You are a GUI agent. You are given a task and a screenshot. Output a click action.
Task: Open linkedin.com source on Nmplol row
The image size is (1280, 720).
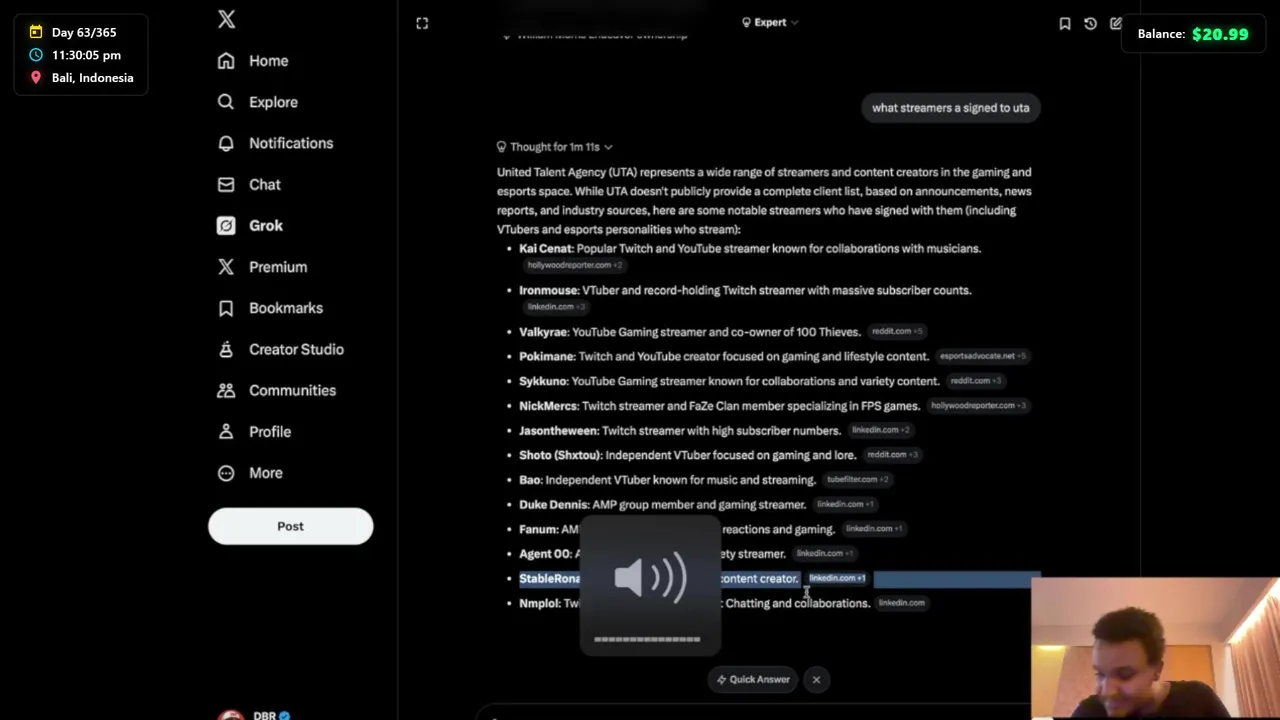click(902, 603)
